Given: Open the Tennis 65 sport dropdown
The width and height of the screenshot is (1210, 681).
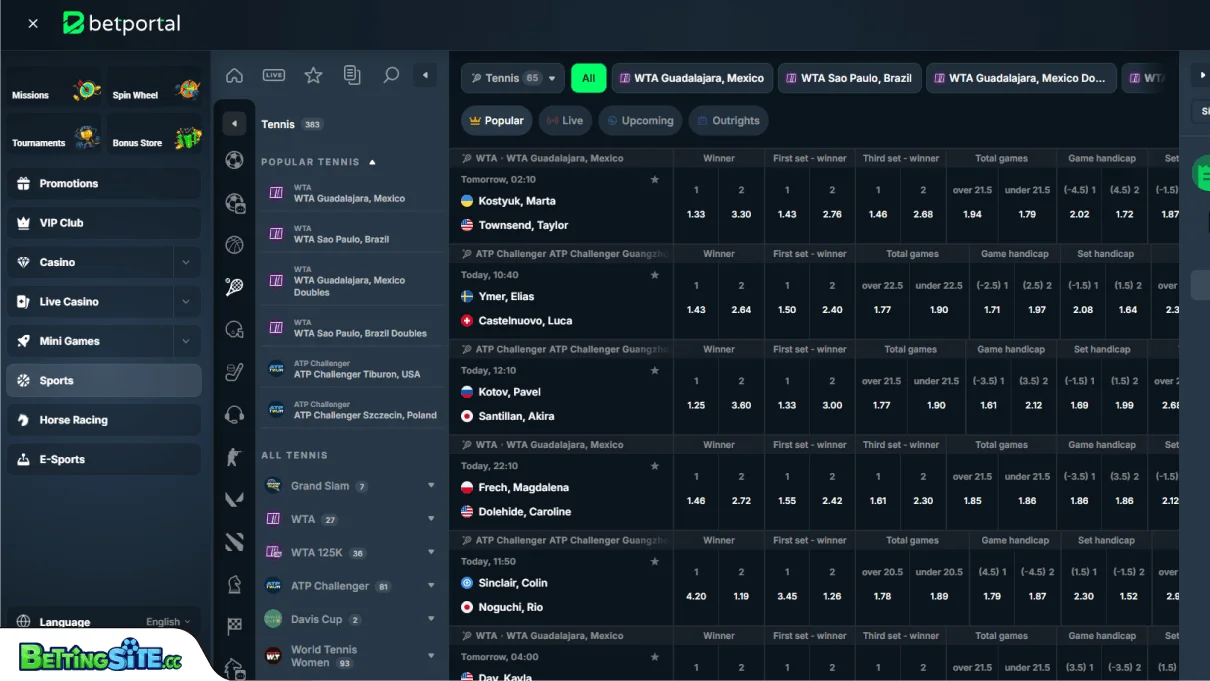Looking at the screenshot, I should point(513,78).
